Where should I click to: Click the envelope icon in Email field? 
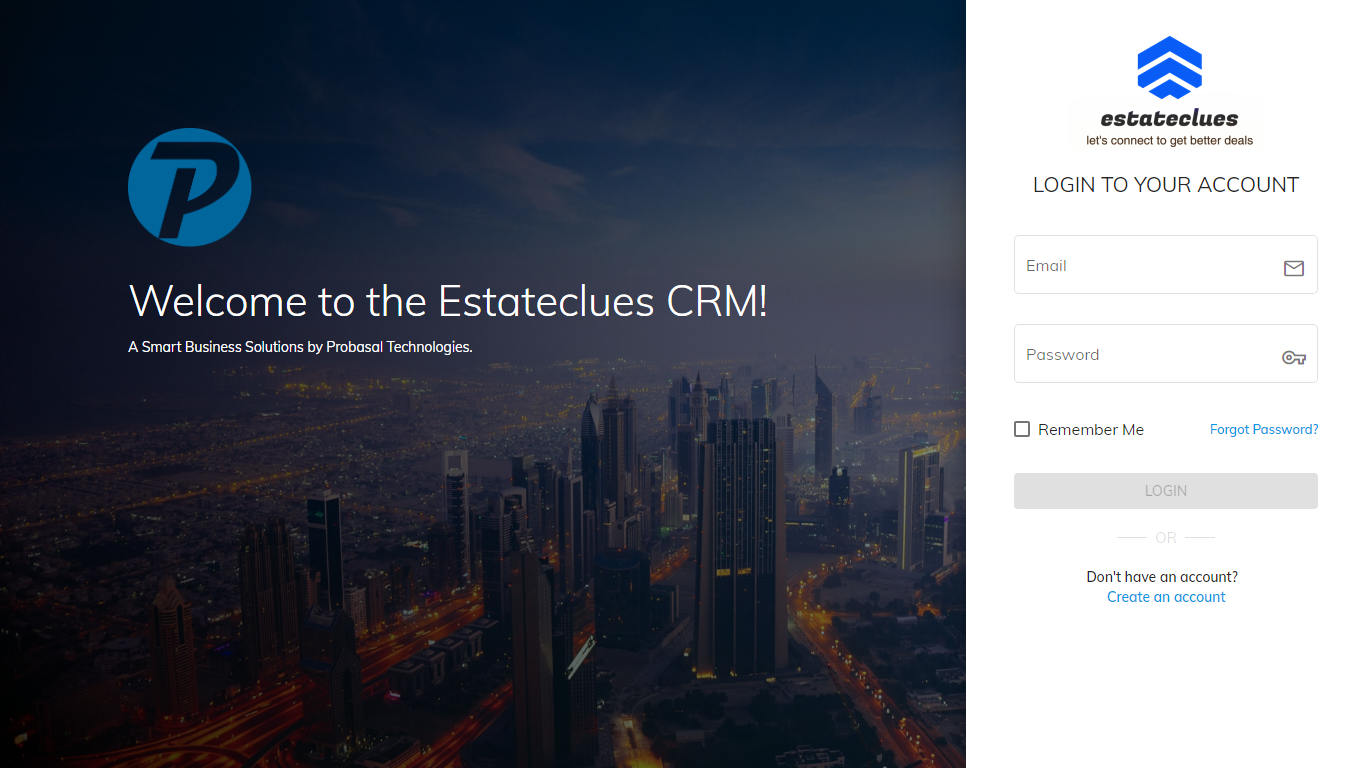click(1293, 268)
